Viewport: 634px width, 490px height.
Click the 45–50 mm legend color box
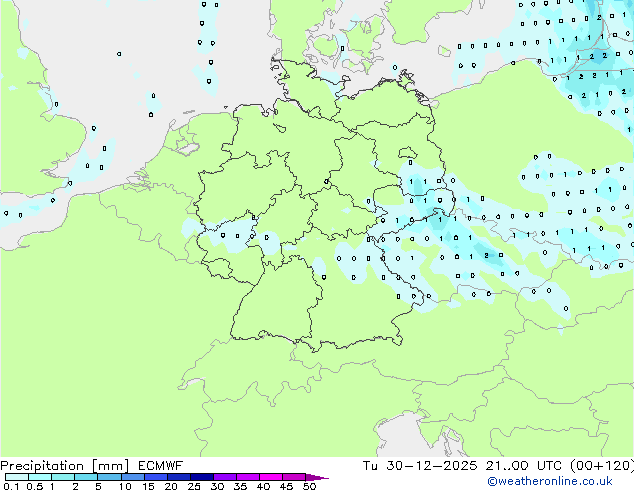pos(294,477)
